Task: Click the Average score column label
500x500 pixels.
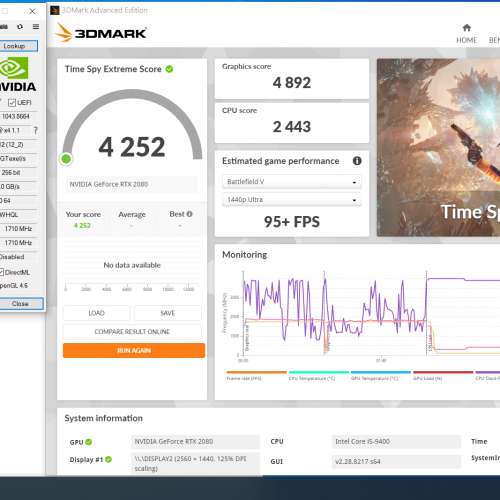Action: pyautogui.click(x=132, y=214)
